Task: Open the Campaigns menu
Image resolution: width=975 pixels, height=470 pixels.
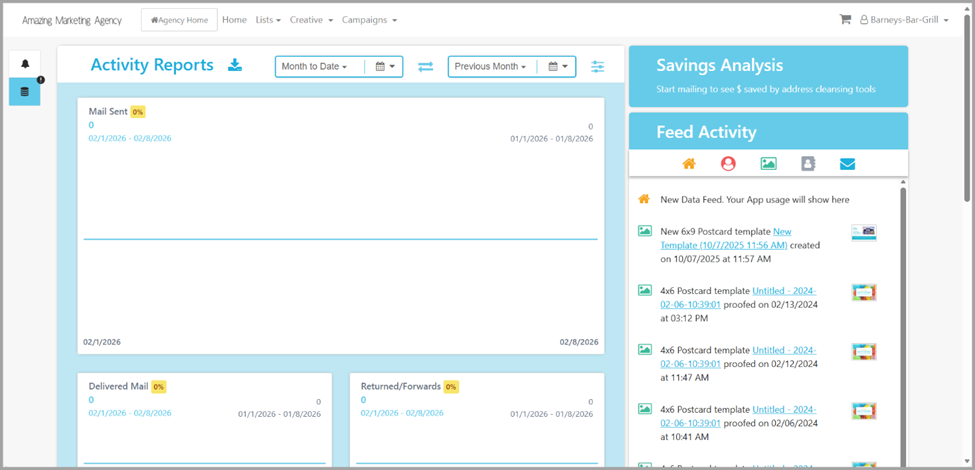Action: tap(369, 20)
